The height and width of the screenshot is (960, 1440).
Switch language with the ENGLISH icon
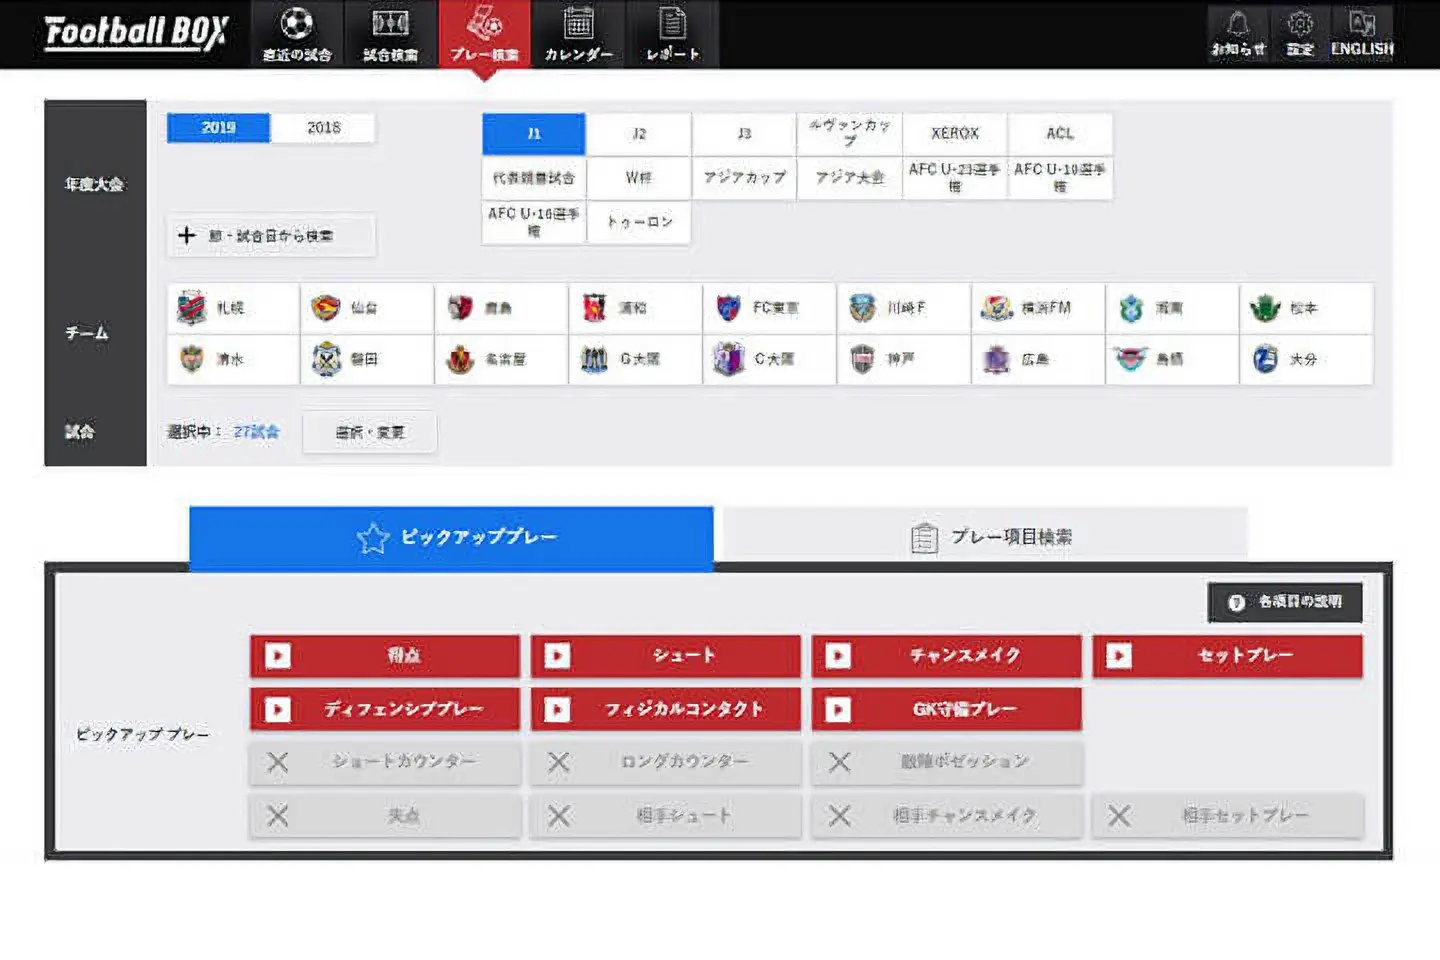click(x=1361, y=25)
